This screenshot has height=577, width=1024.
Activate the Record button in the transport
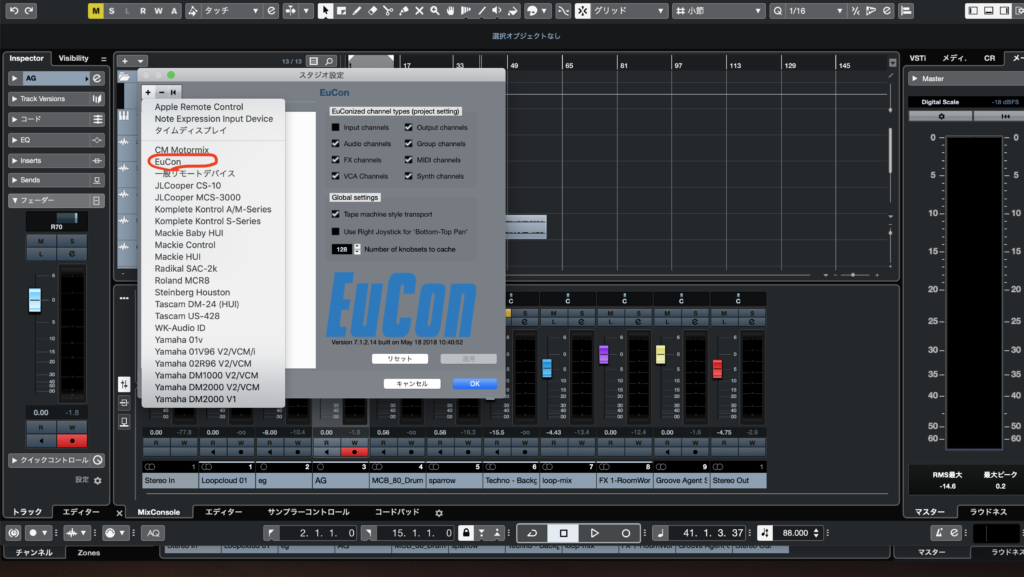(x=626, y=533)
